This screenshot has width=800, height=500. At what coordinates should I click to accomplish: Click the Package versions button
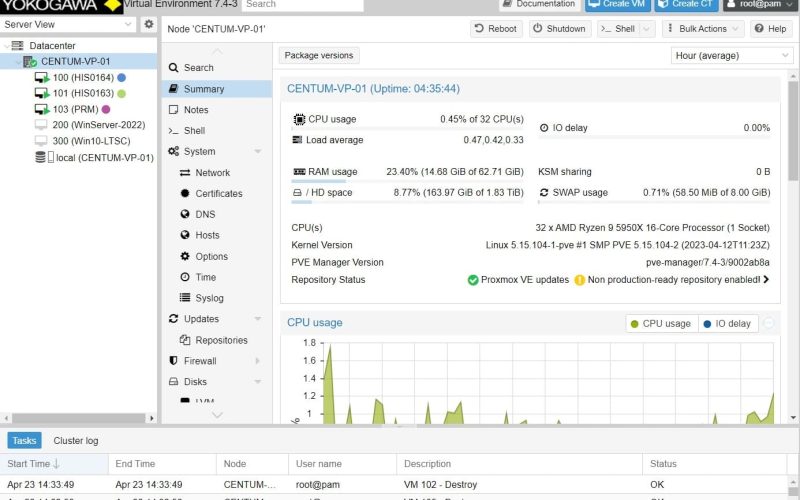click(x=319, y=55)
